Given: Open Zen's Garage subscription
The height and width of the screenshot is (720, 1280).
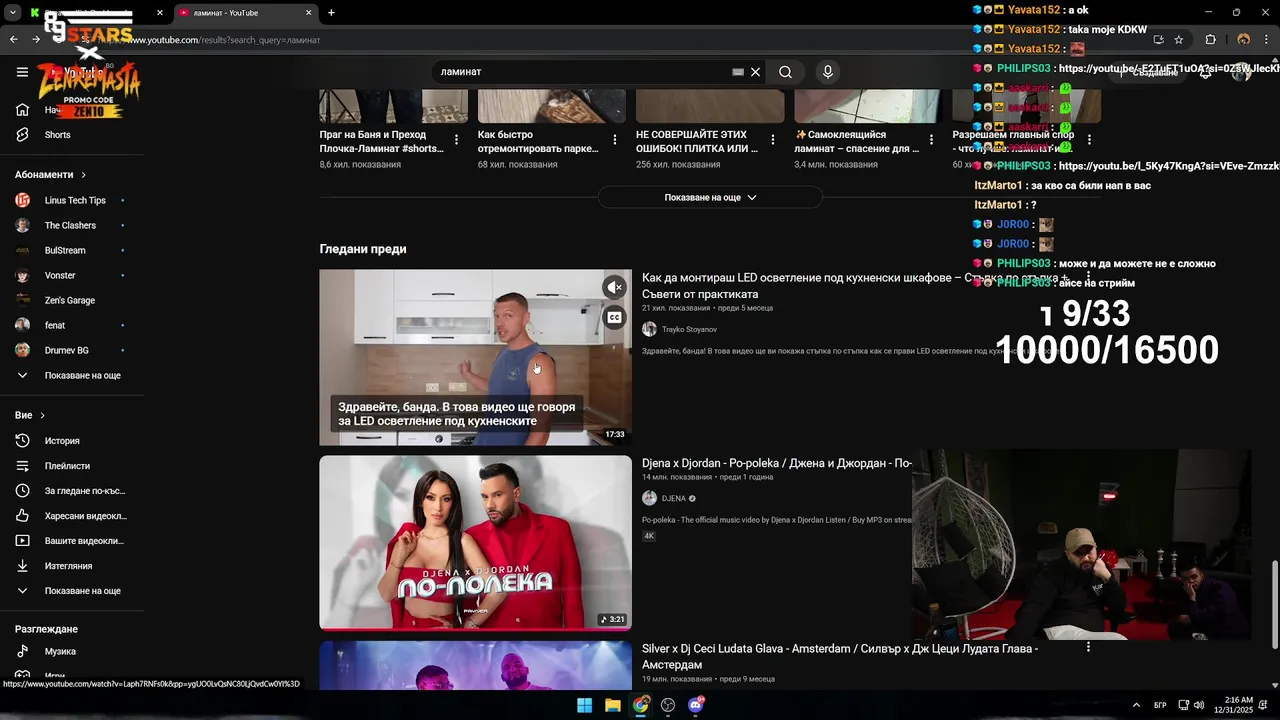Looking at the screenshot, I should [x=72, y=300].
